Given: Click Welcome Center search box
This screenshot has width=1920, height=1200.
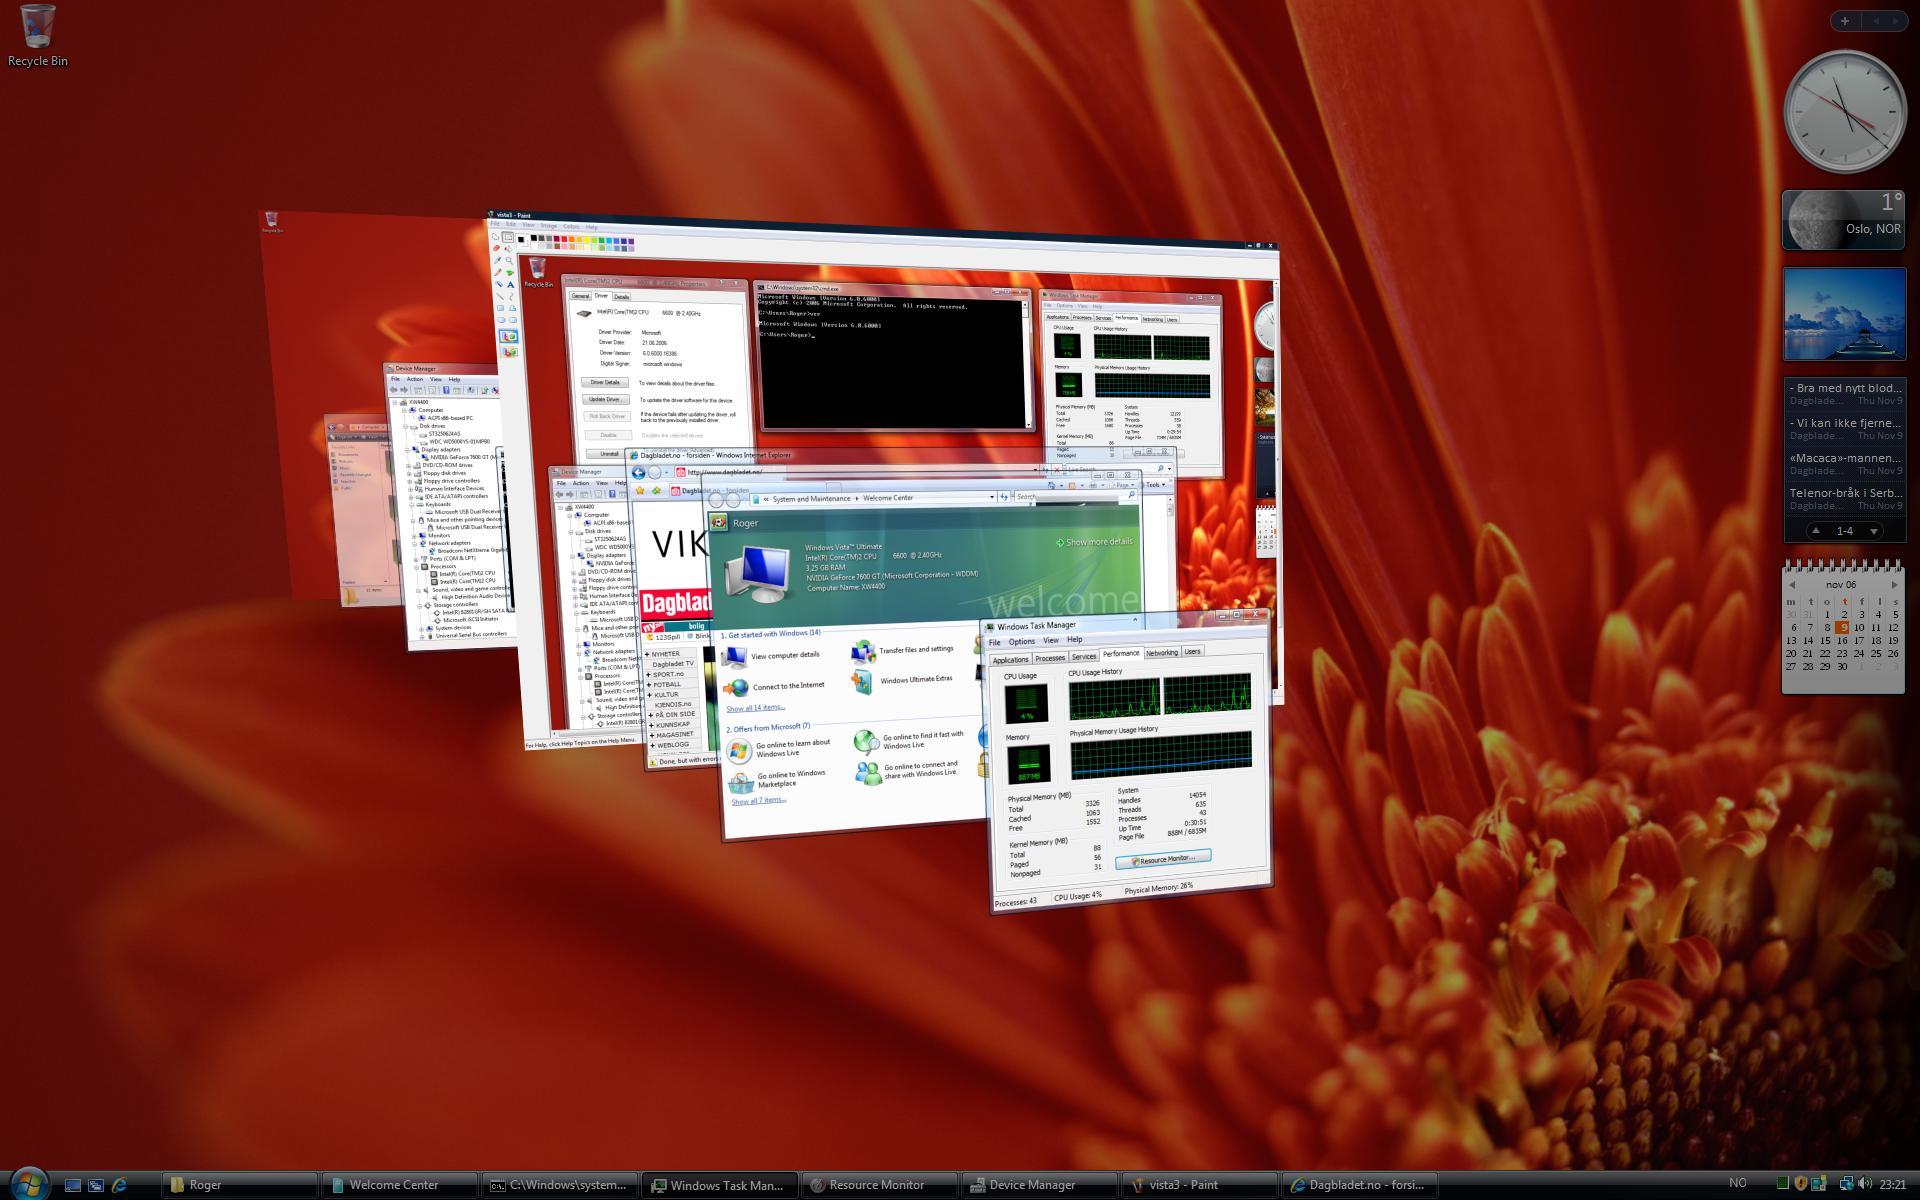Looking at the screenshot, I should [1074, 496].
